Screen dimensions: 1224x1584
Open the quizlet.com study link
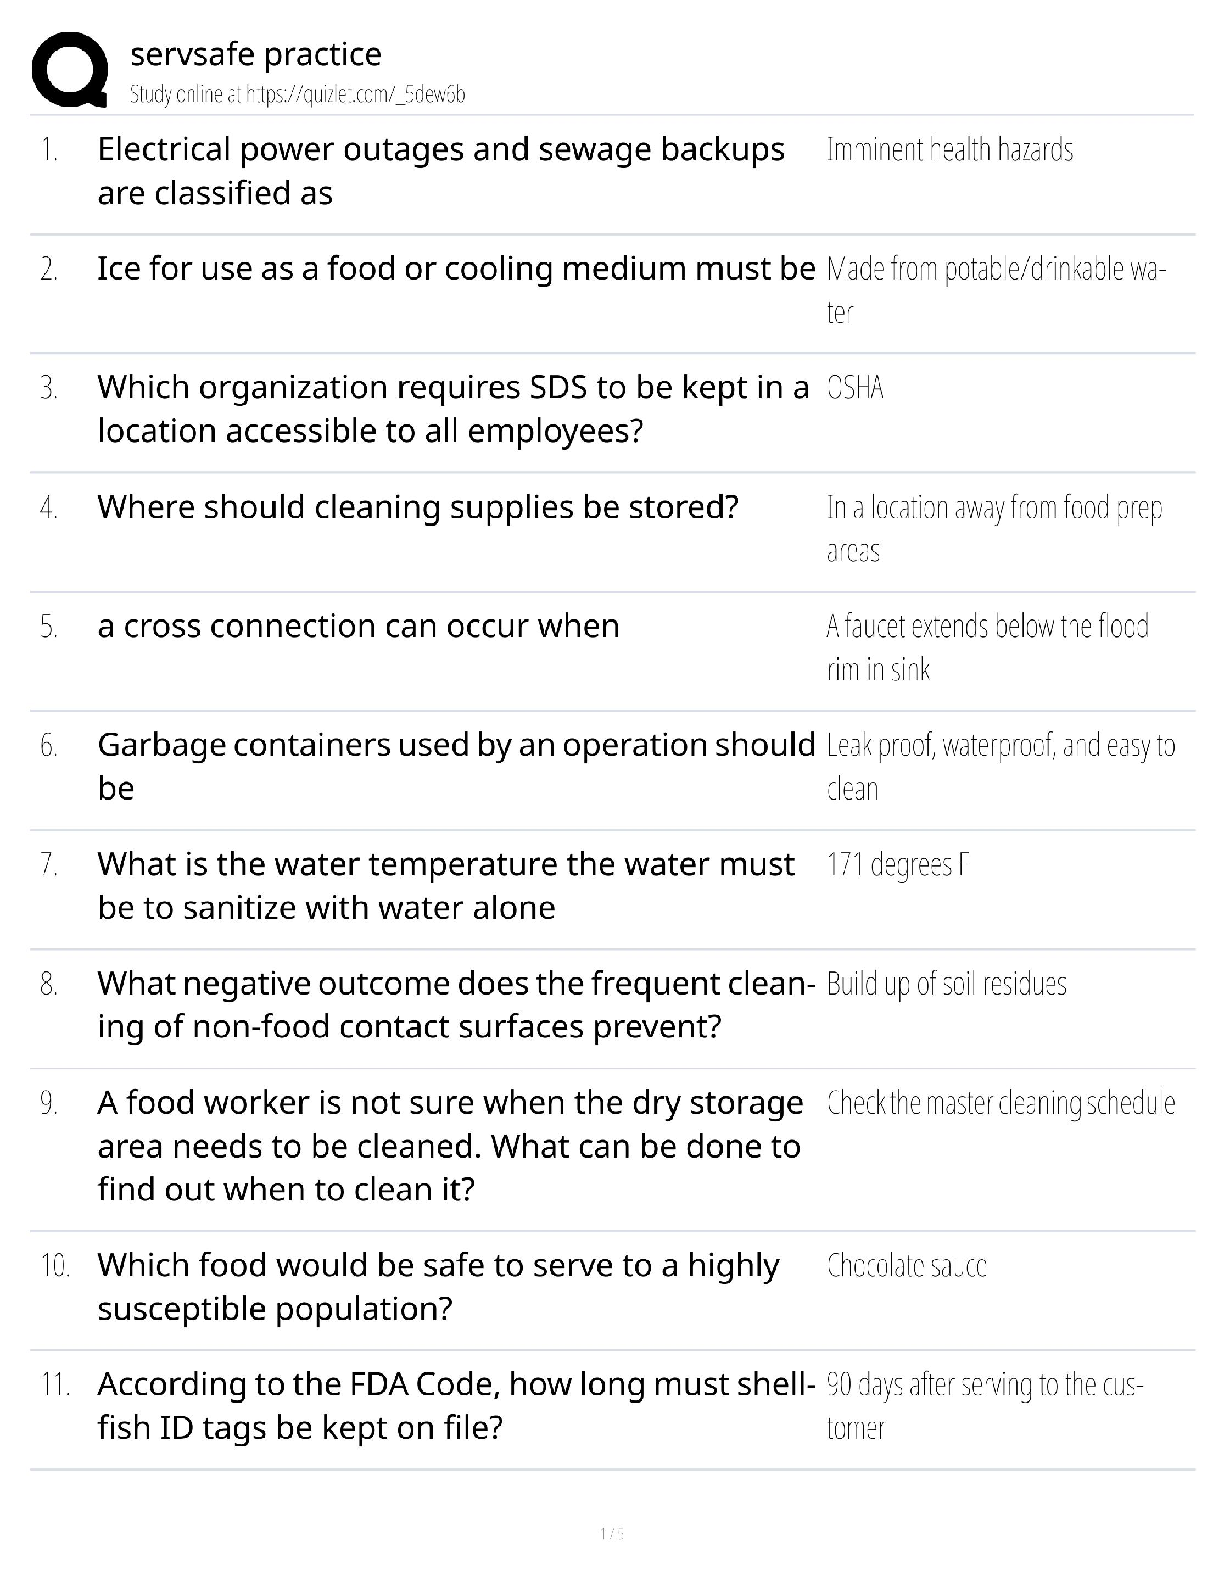(298, 95)
